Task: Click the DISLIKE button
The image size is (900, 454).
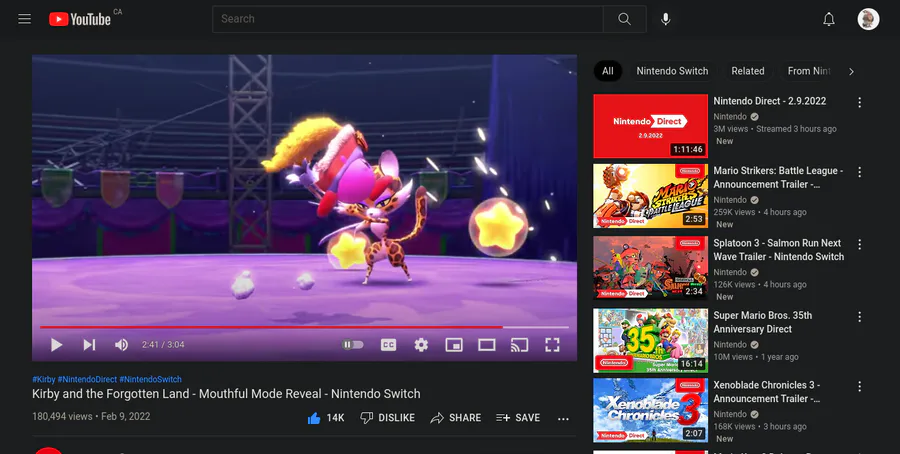Action: 387,418
